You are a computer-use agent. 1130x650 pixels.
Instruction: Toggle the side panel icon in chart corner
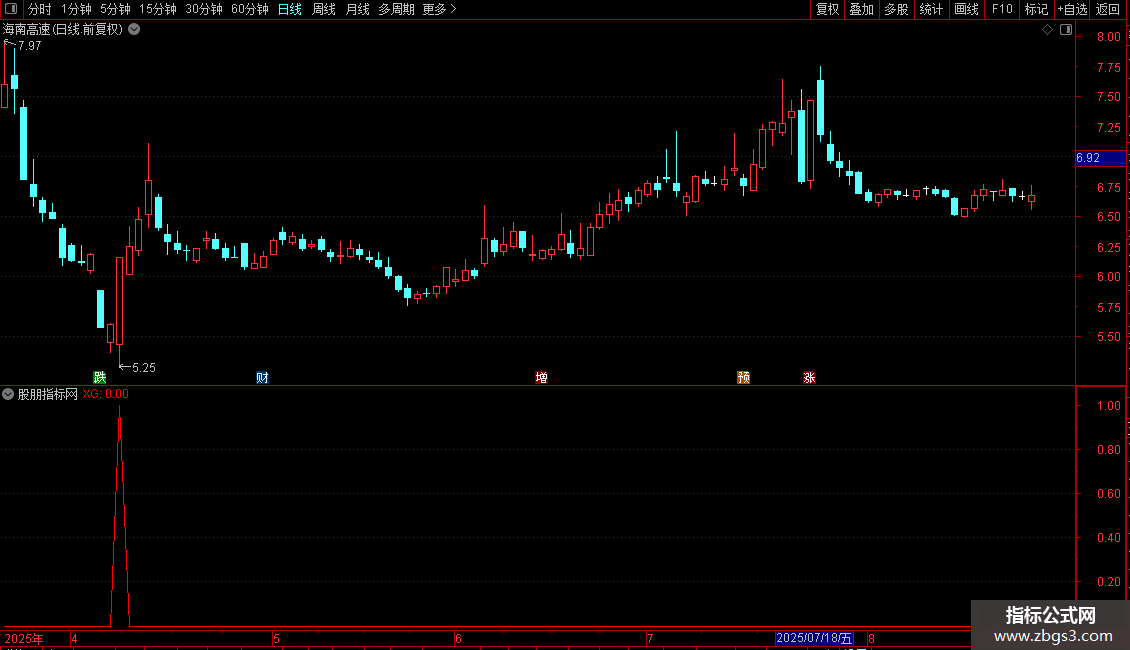coord(1066,30)
